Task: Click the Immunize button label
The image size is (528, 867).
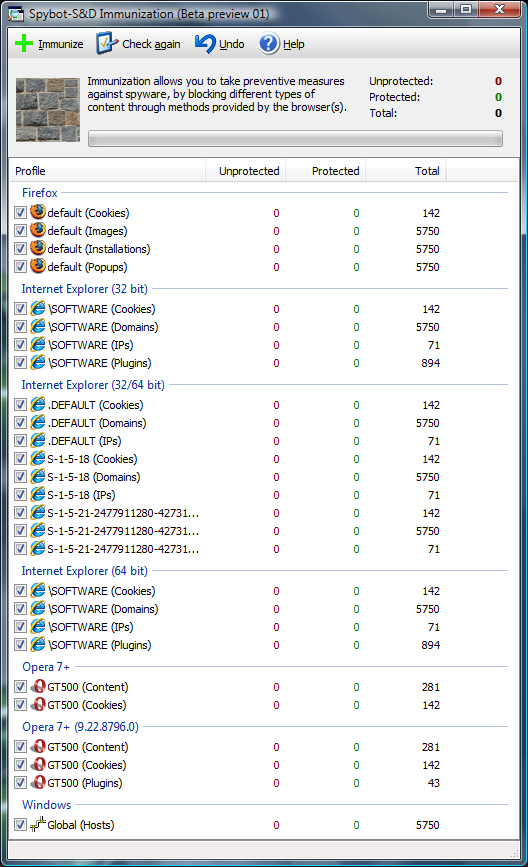Action: pos(61,44)
